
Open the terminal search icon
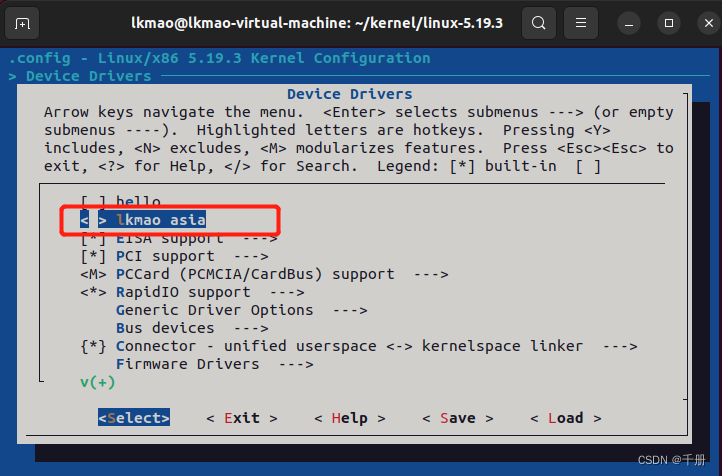click(538, 23)
